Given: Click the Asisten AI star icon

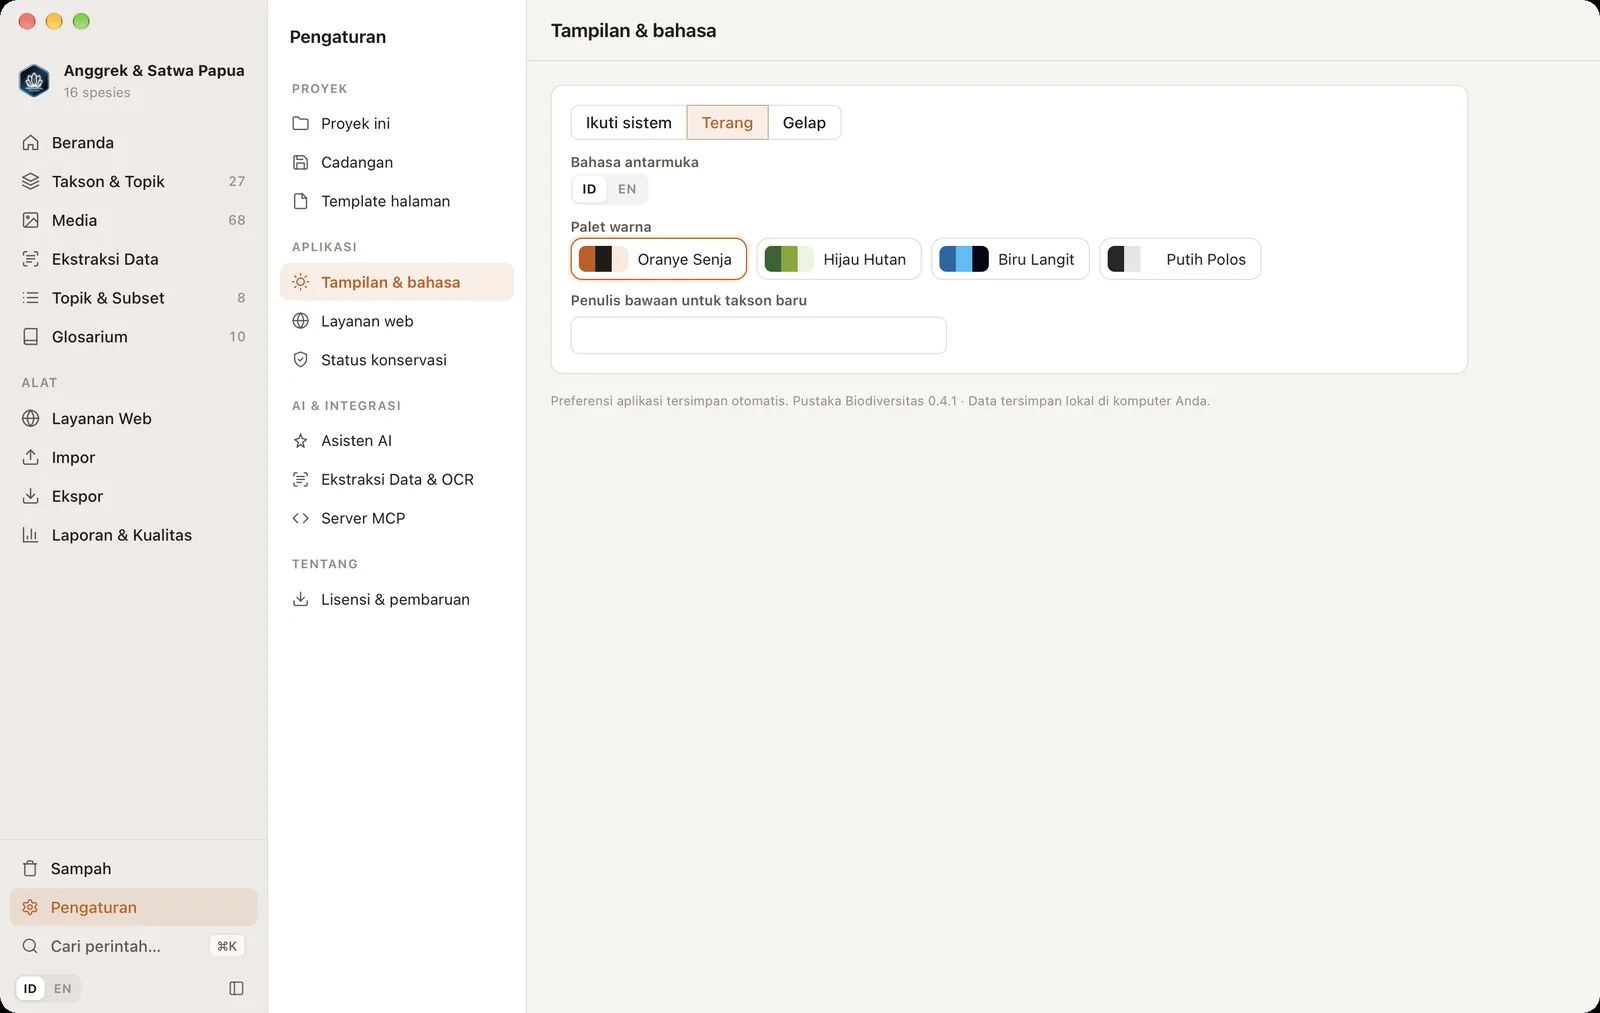Looking at the screenshot, I should [x=300, y=441].
